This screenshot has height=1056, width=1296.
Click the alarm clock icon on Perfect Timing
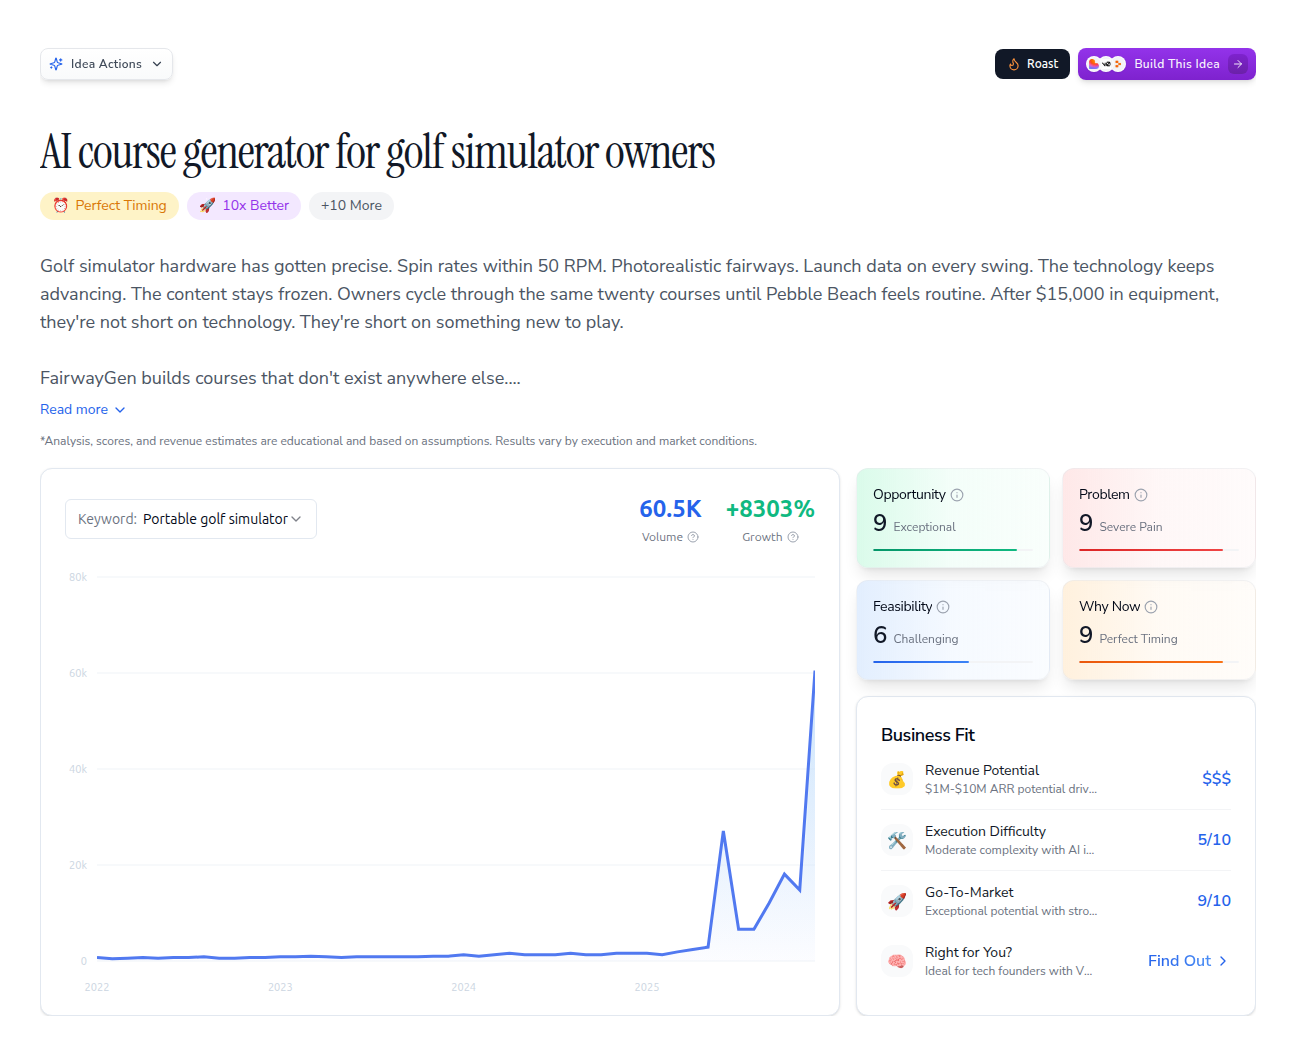click(61, 206)
